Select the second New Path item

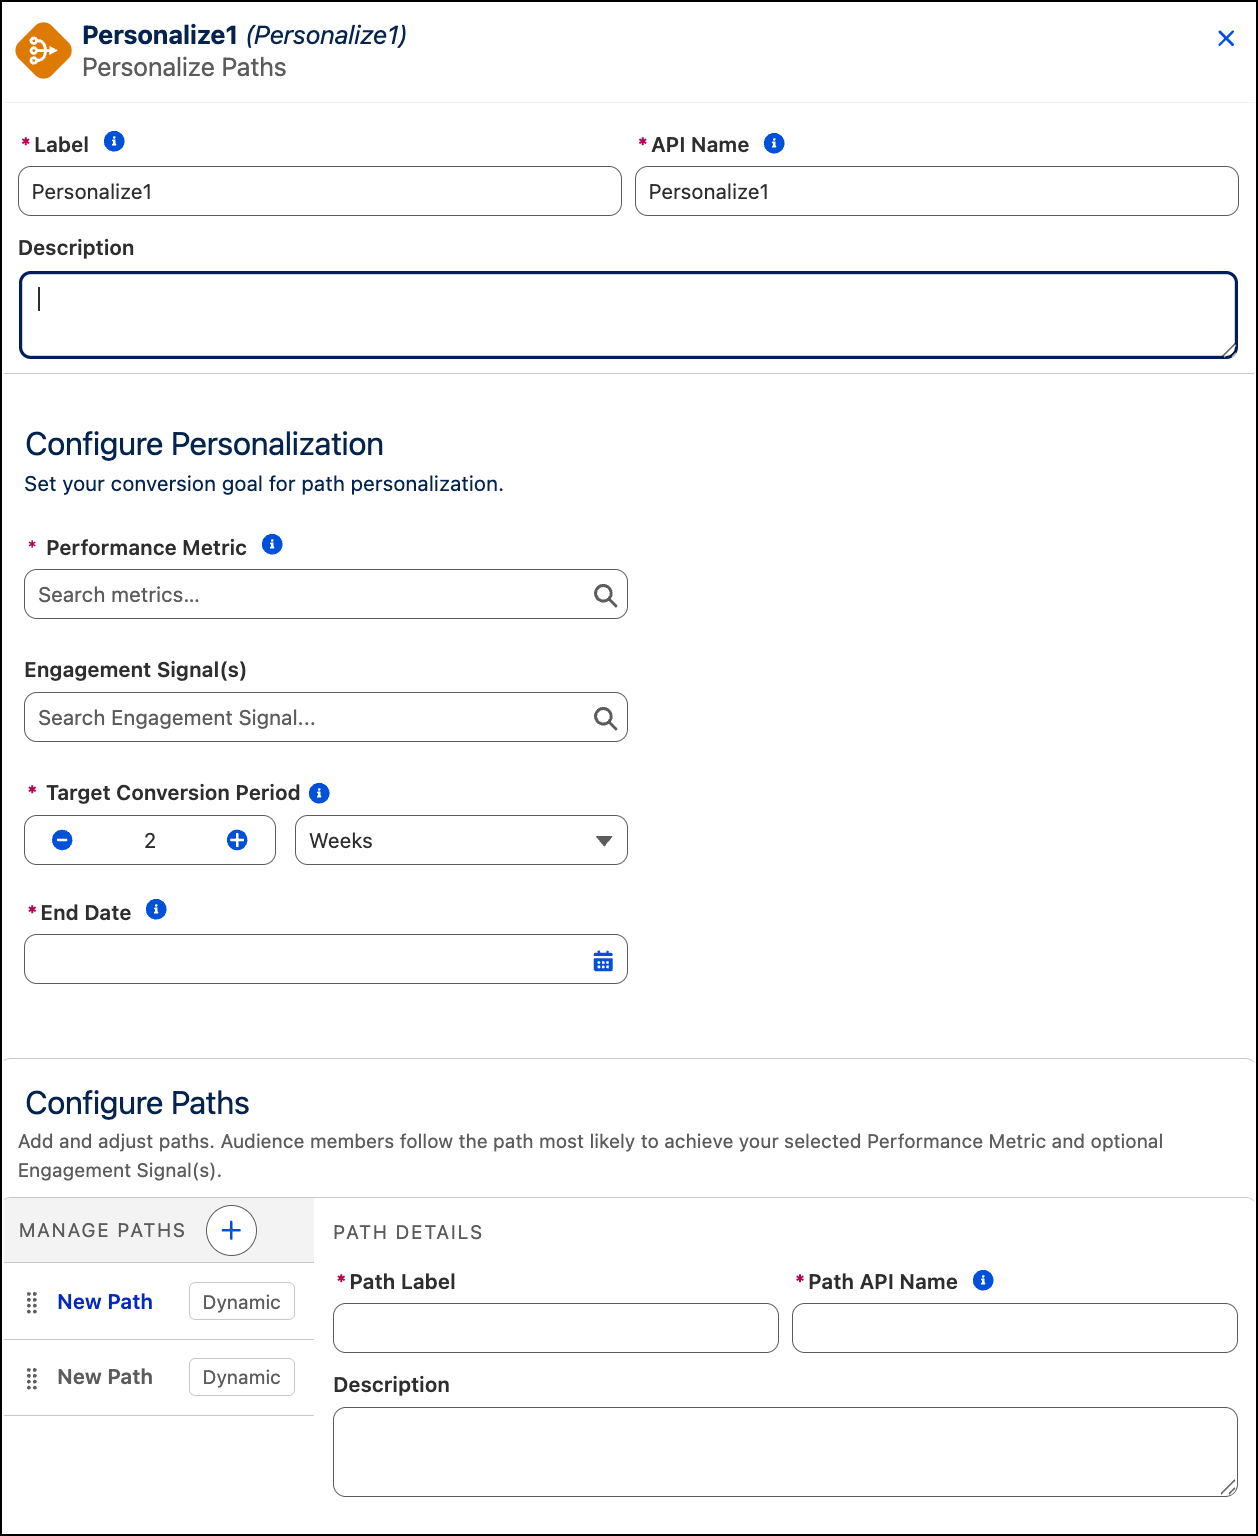pos(105,1377)
